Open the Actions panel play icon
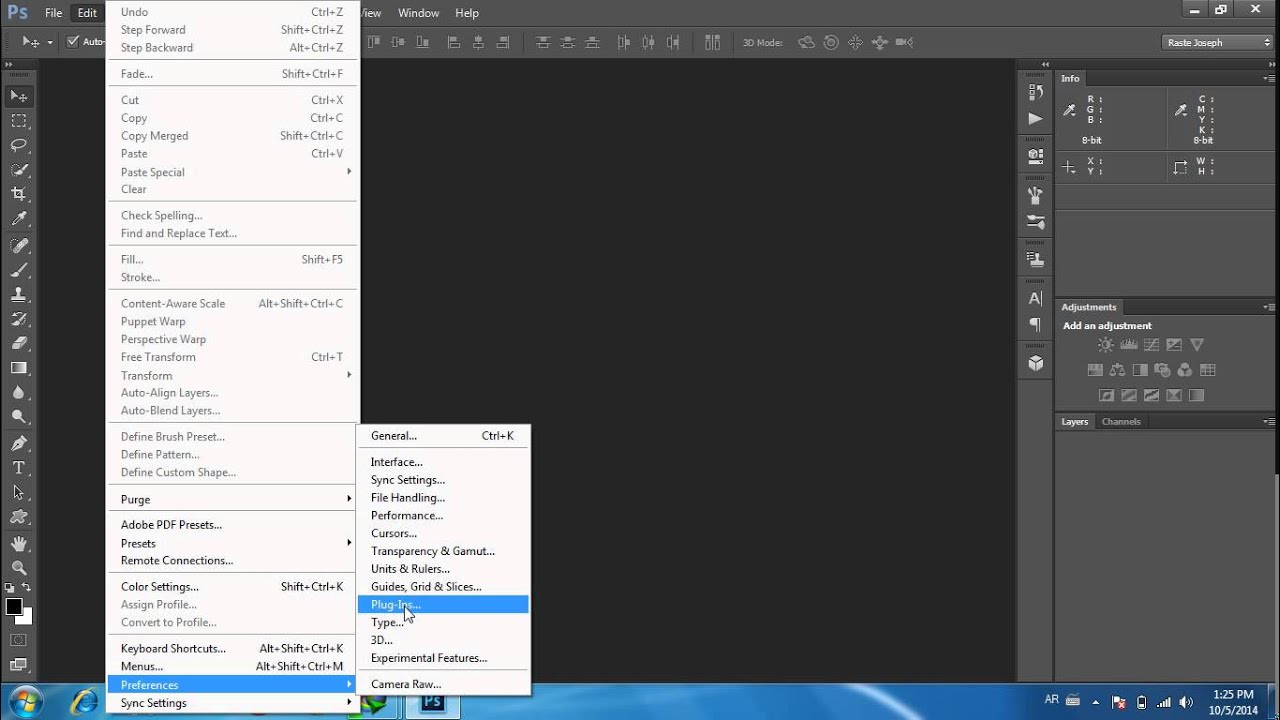The image size is (1280, 720). click(x=1035, y=118)
